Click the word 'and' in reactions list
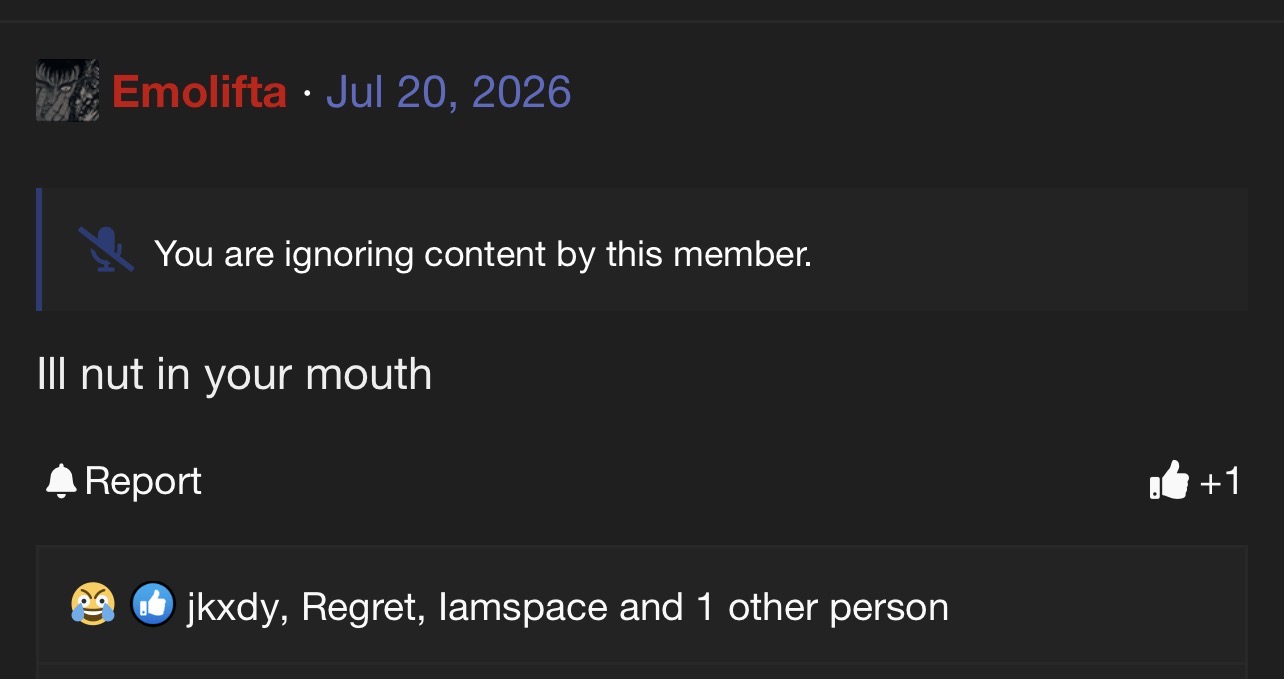Viewport: 1284px width, 679px height. point(651,607)
